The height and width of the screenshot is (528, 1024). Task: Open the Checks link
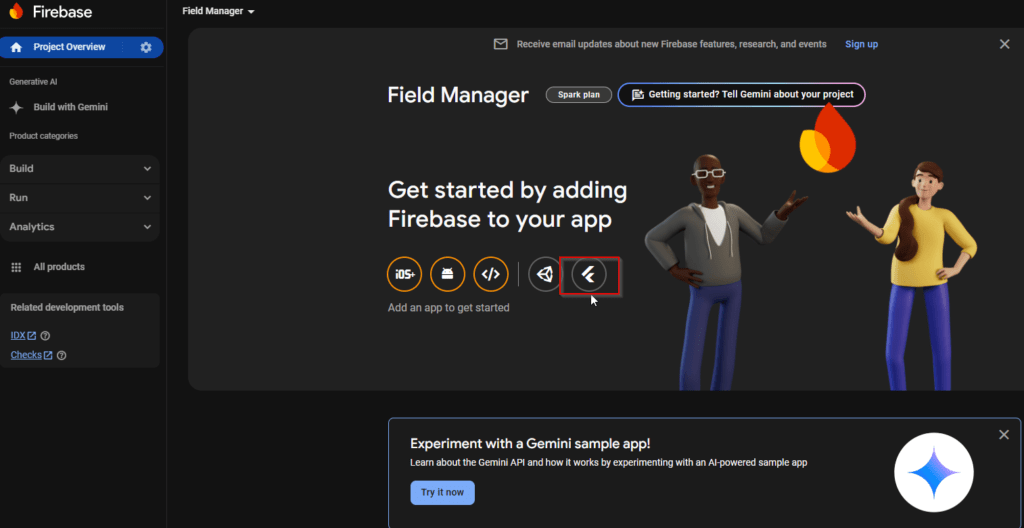click(31, 355)
